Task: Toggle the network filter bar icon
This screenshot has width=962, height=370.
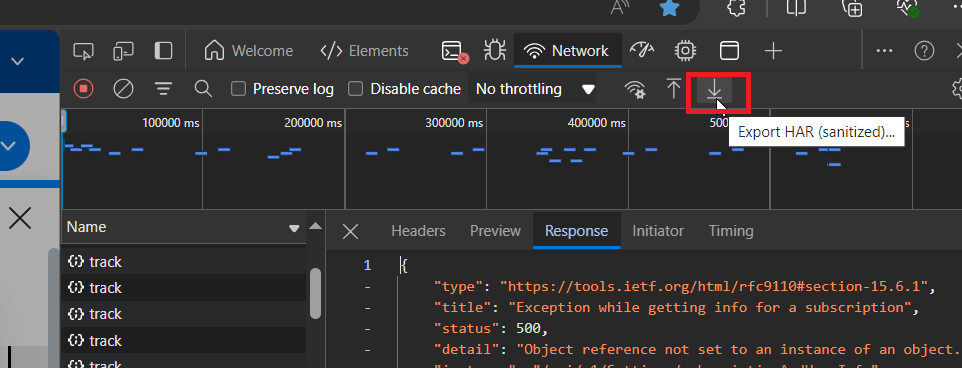Action: (x=163, y=89)
